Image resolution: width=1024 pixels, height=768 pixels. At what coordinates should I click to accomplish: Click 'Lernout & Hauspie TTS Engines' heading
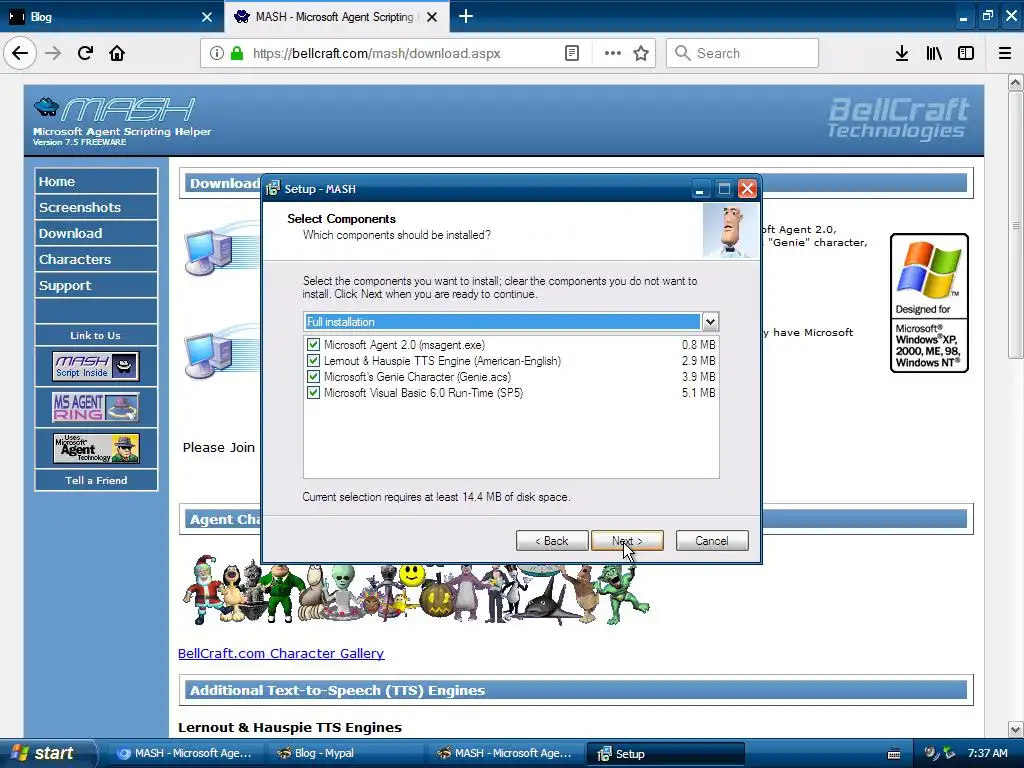click(x=290, y=728)
